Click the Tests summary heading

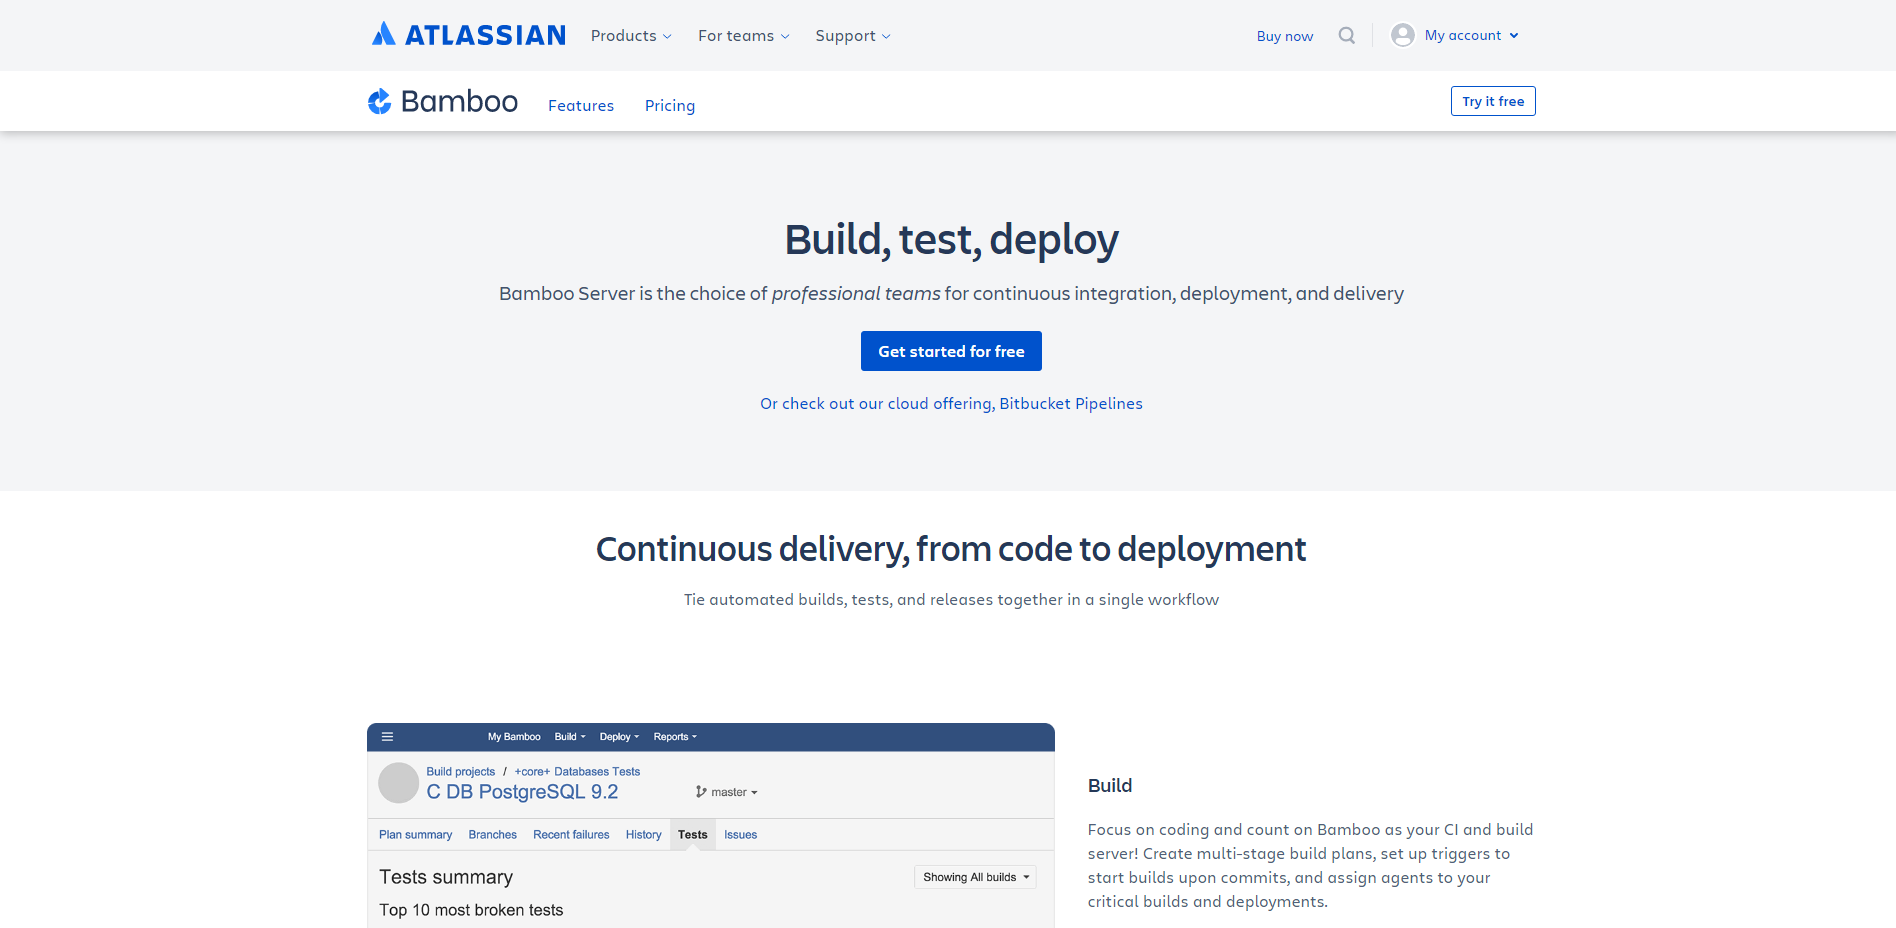click(x=446, y=877)
